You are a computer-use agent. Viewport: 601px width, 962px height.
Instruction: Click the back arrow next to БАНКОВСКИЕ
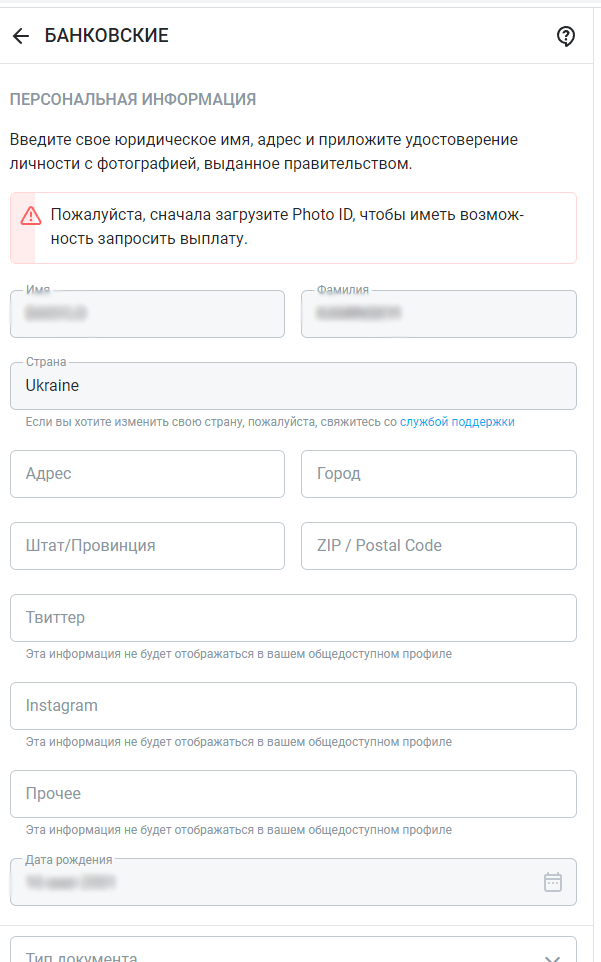20,36
